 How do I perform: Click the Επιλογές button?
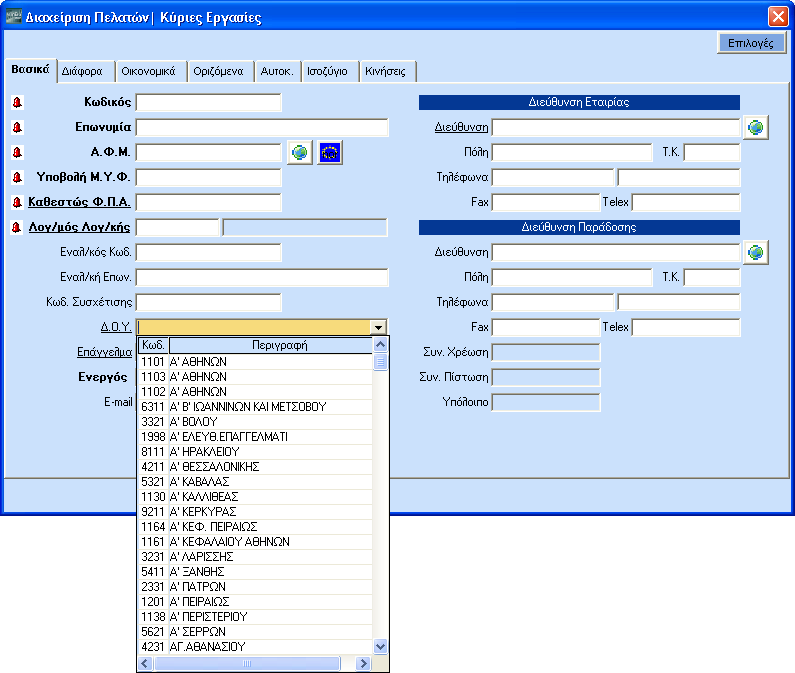point(751,43)
